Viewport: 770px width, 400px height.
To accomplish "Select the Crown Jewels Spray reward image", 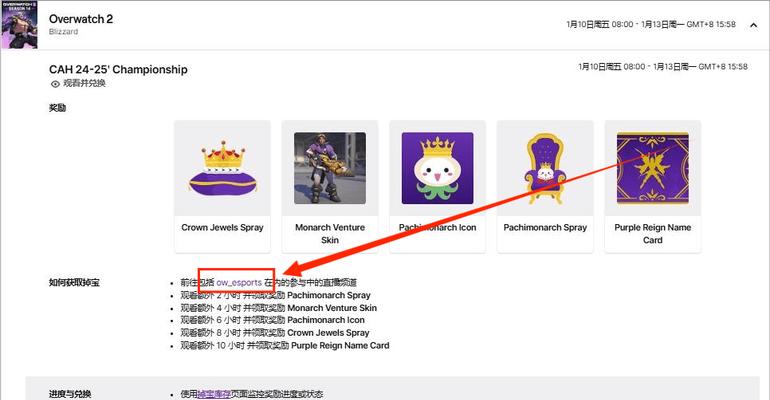I will [x=222, y=168].
